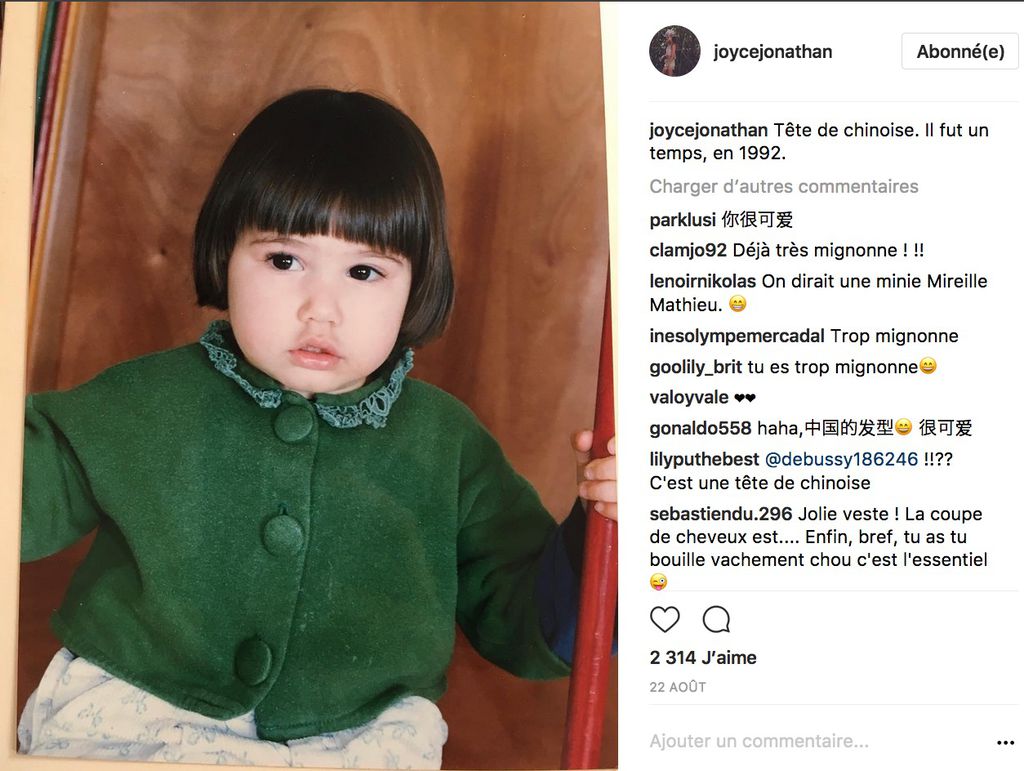1024x771 pixels.
Task: Open the @debussy186246 mention link
Action: tap(841, 459)
